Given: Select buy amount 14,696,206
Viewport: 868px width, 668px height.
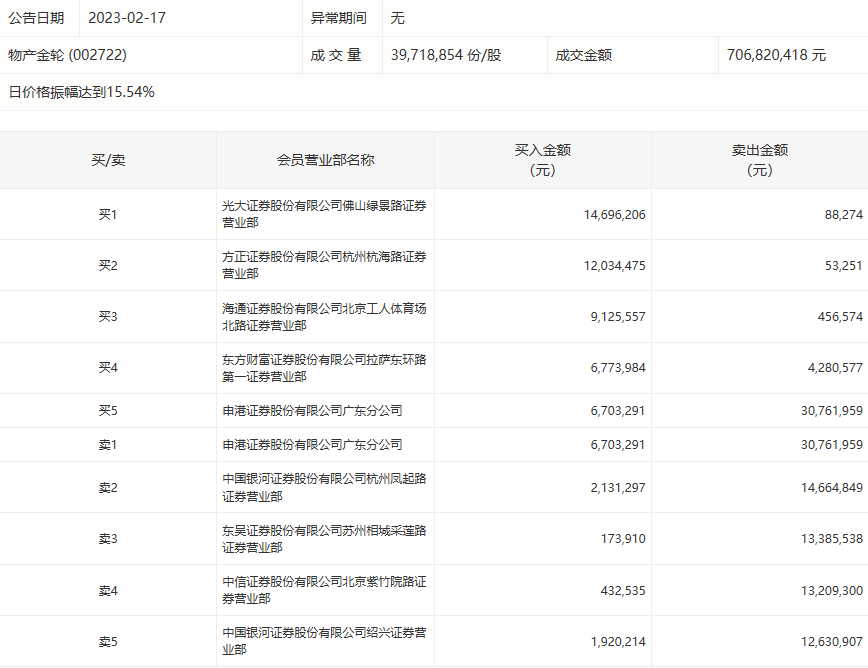Looking at the screenshot, I should coord(614,215).
